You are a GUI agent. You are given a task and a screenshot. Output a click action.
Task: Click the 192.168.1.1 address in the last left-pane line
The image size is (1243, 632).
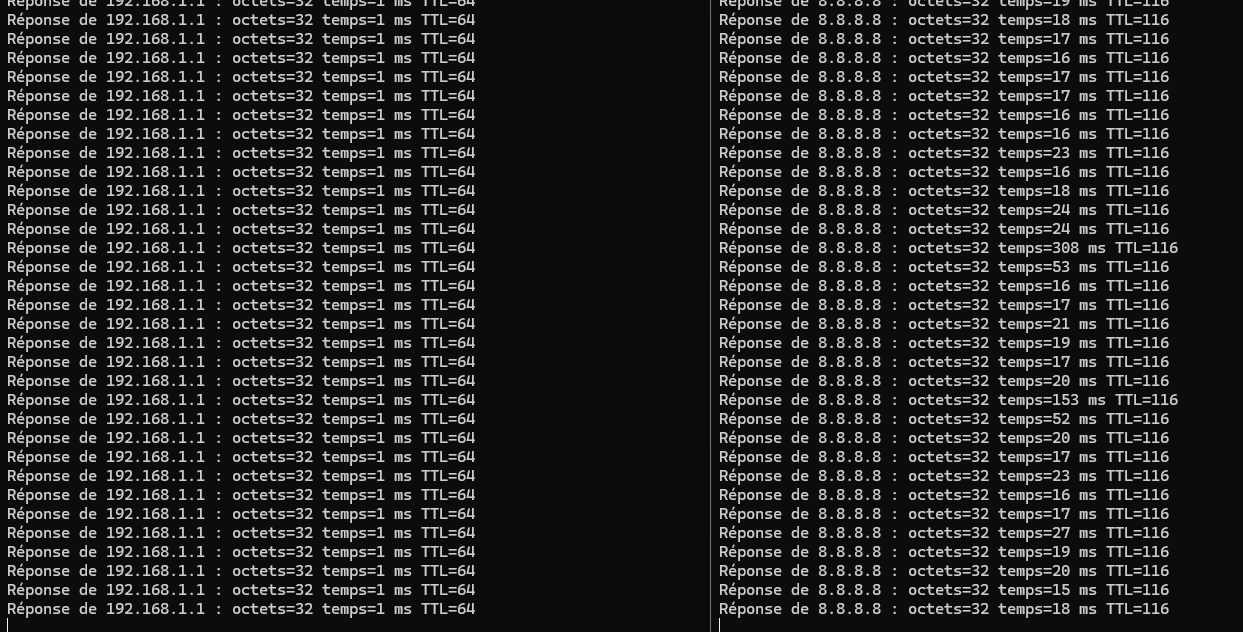pos(155,609)
